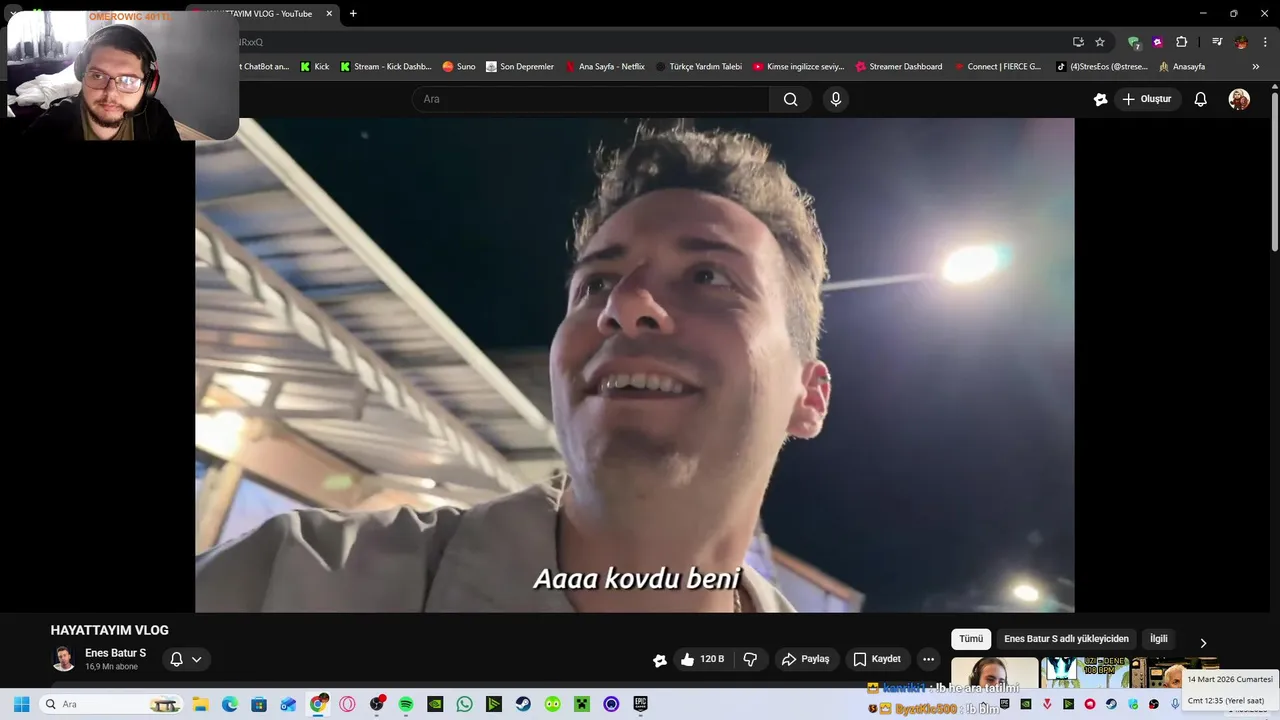Open the (4)StresEos TikTok bookmark
This screenshot has width=1280, height=720.
pyautogui.click(x=1102, y=67)
